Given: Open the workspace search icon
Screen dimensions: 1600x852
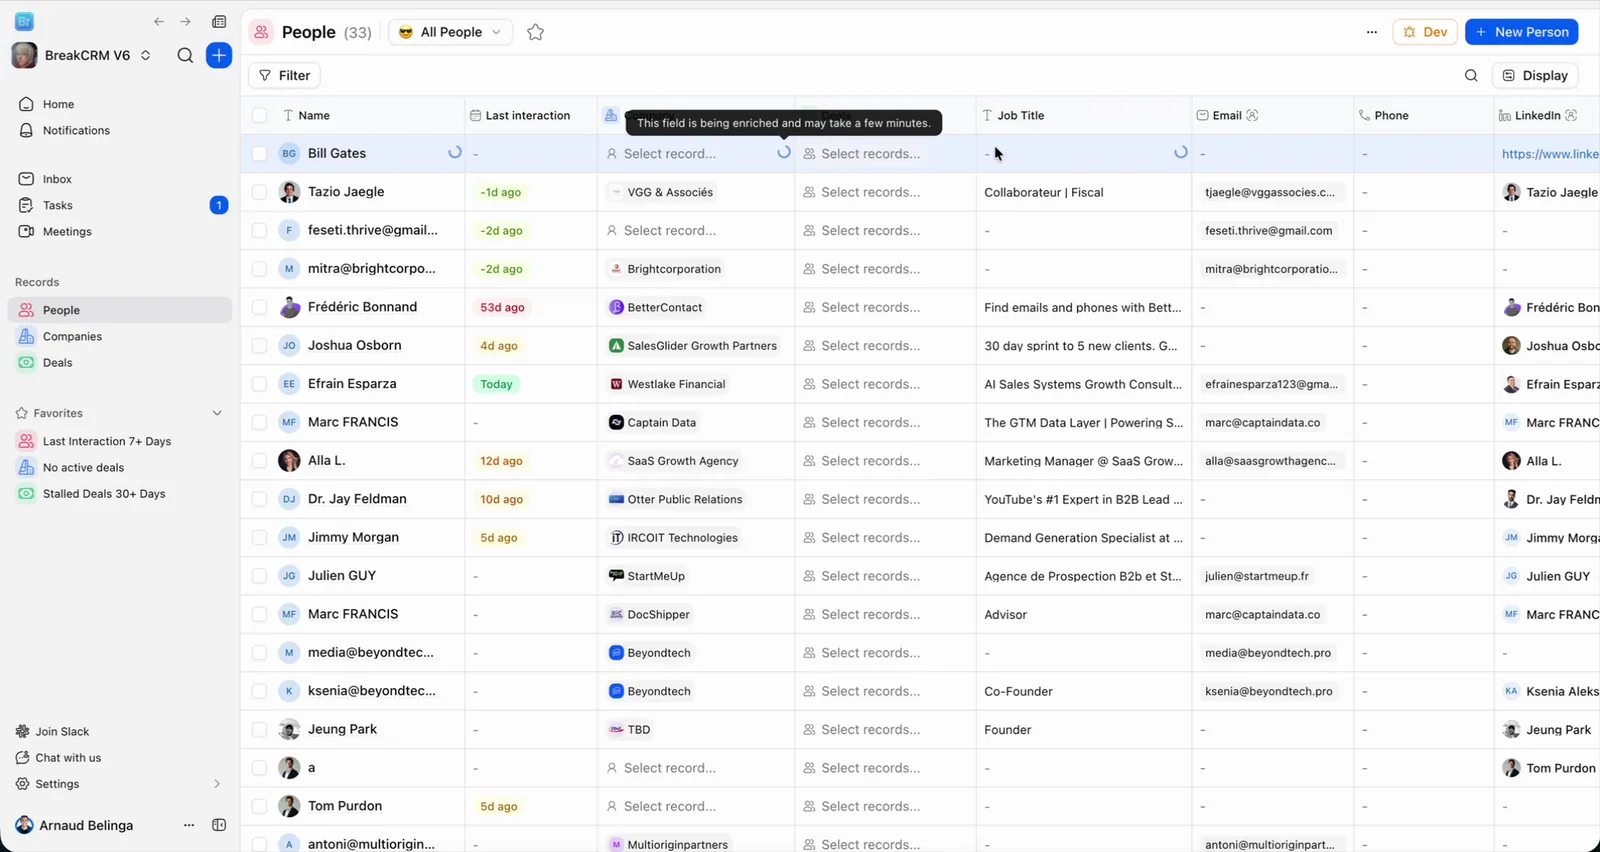Looking at the screenshot, I should tap(185, 56).
